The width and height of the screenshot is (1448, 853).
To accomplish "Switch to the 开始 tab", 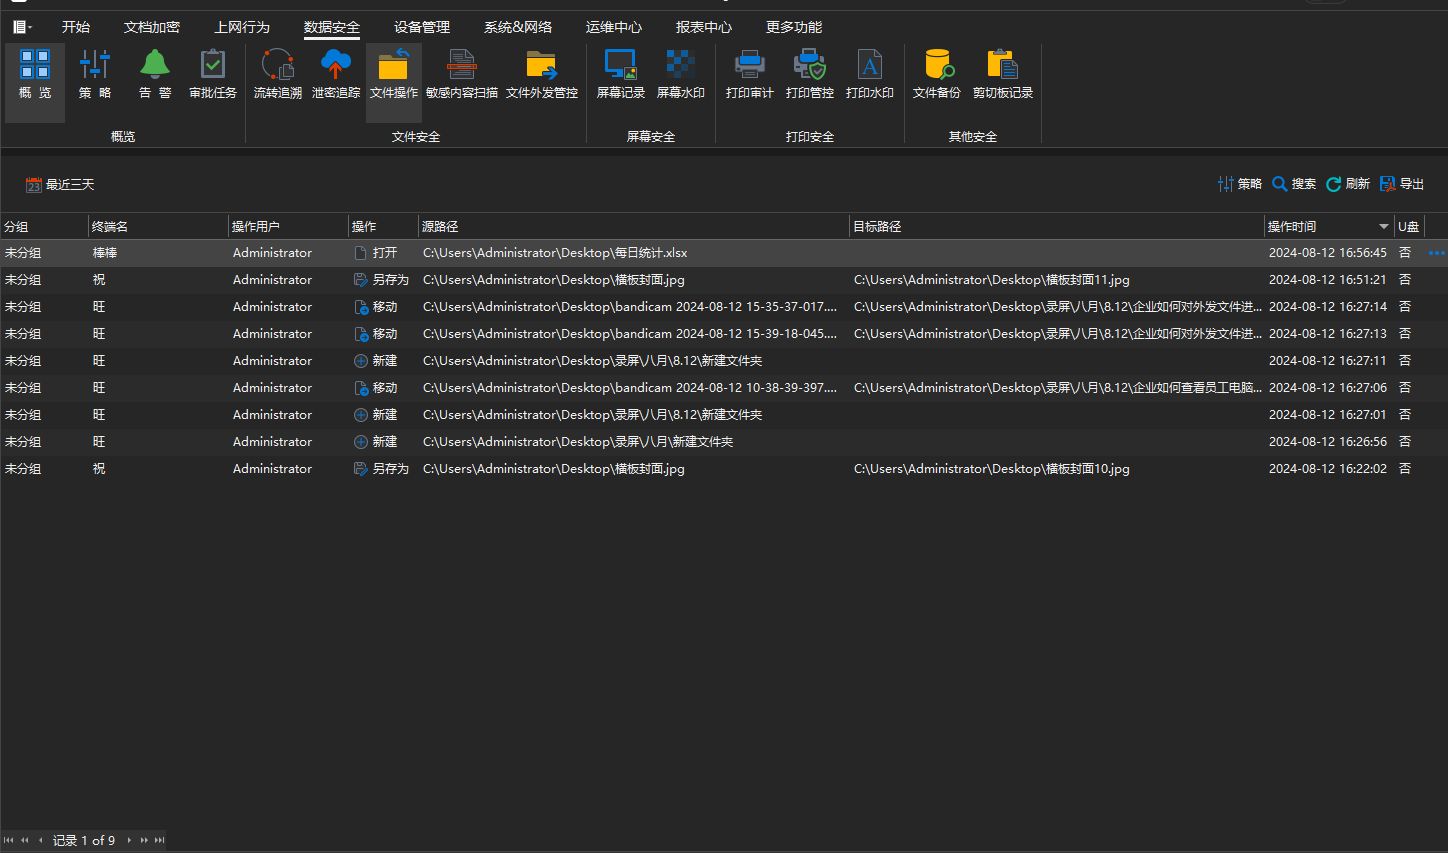I will pyautogui.click(x=76, y=27).
